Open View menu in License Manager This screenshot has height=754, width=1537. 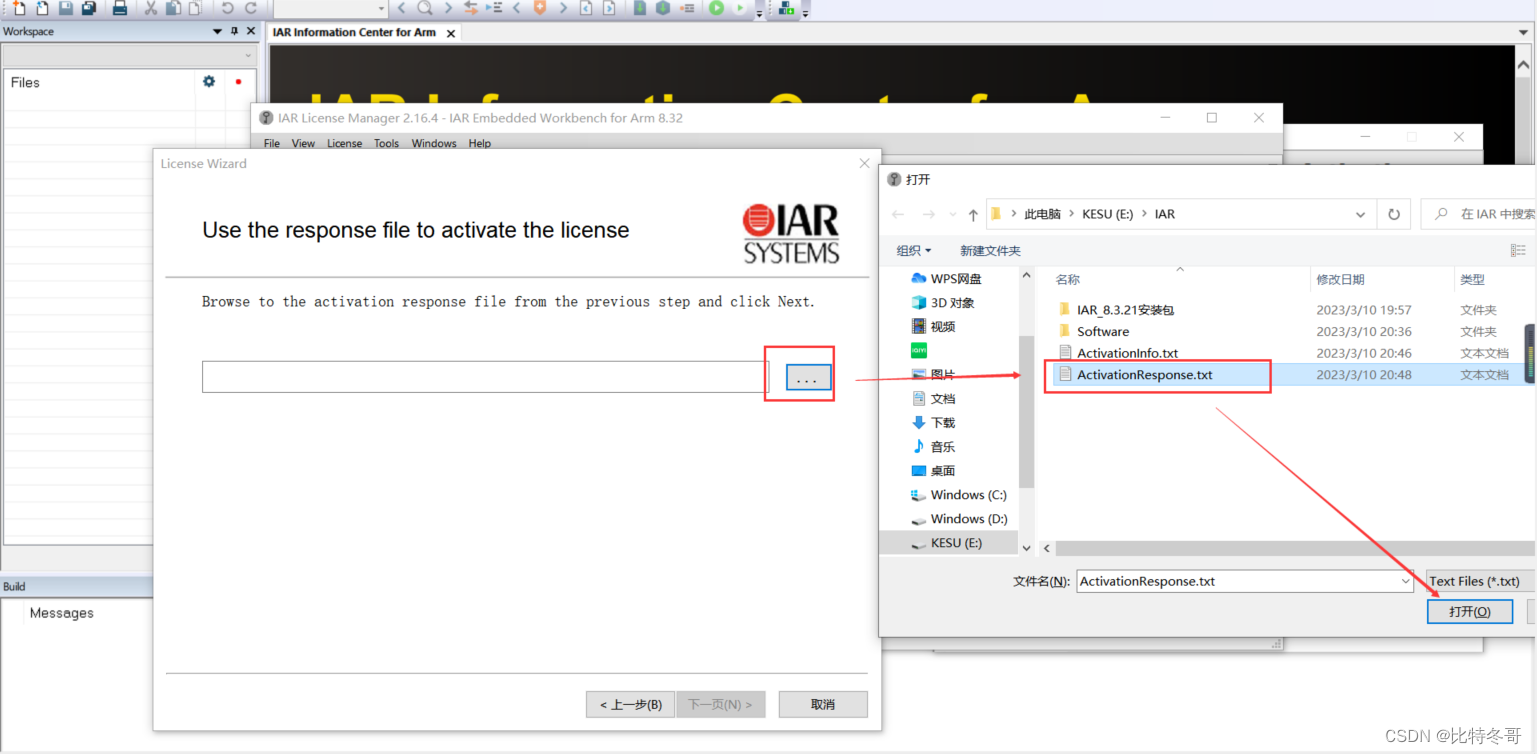(303, 143)
